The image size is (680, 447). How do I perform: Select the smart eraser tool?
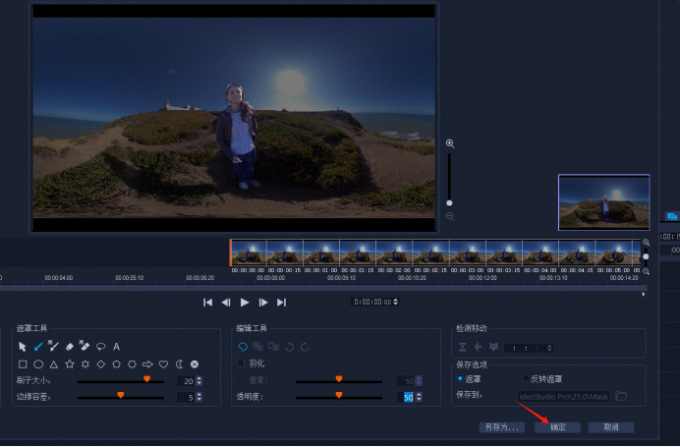coord(85,346)
